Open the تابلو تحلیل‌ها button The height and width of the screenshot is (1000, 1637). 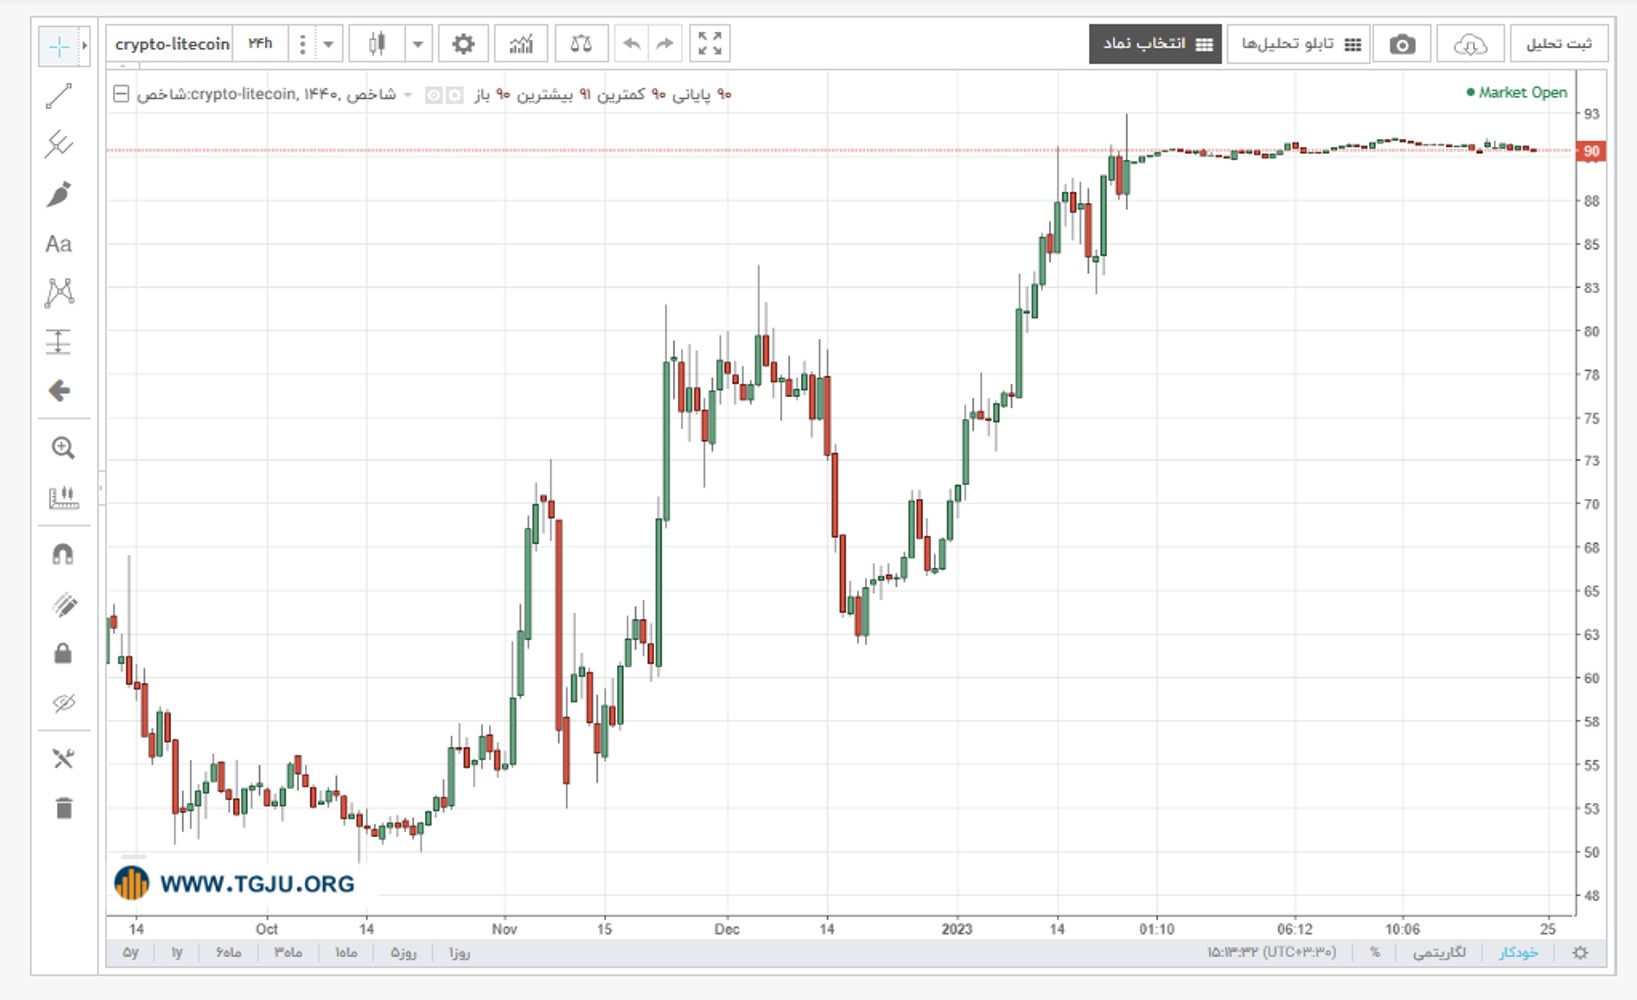tap(1300, 44)
